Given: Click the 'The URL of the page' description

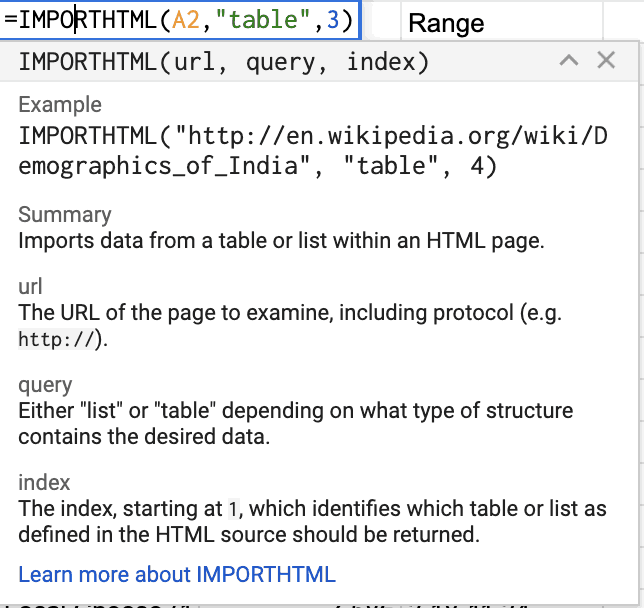Looking at the screenshot, I should pos(290,325).
